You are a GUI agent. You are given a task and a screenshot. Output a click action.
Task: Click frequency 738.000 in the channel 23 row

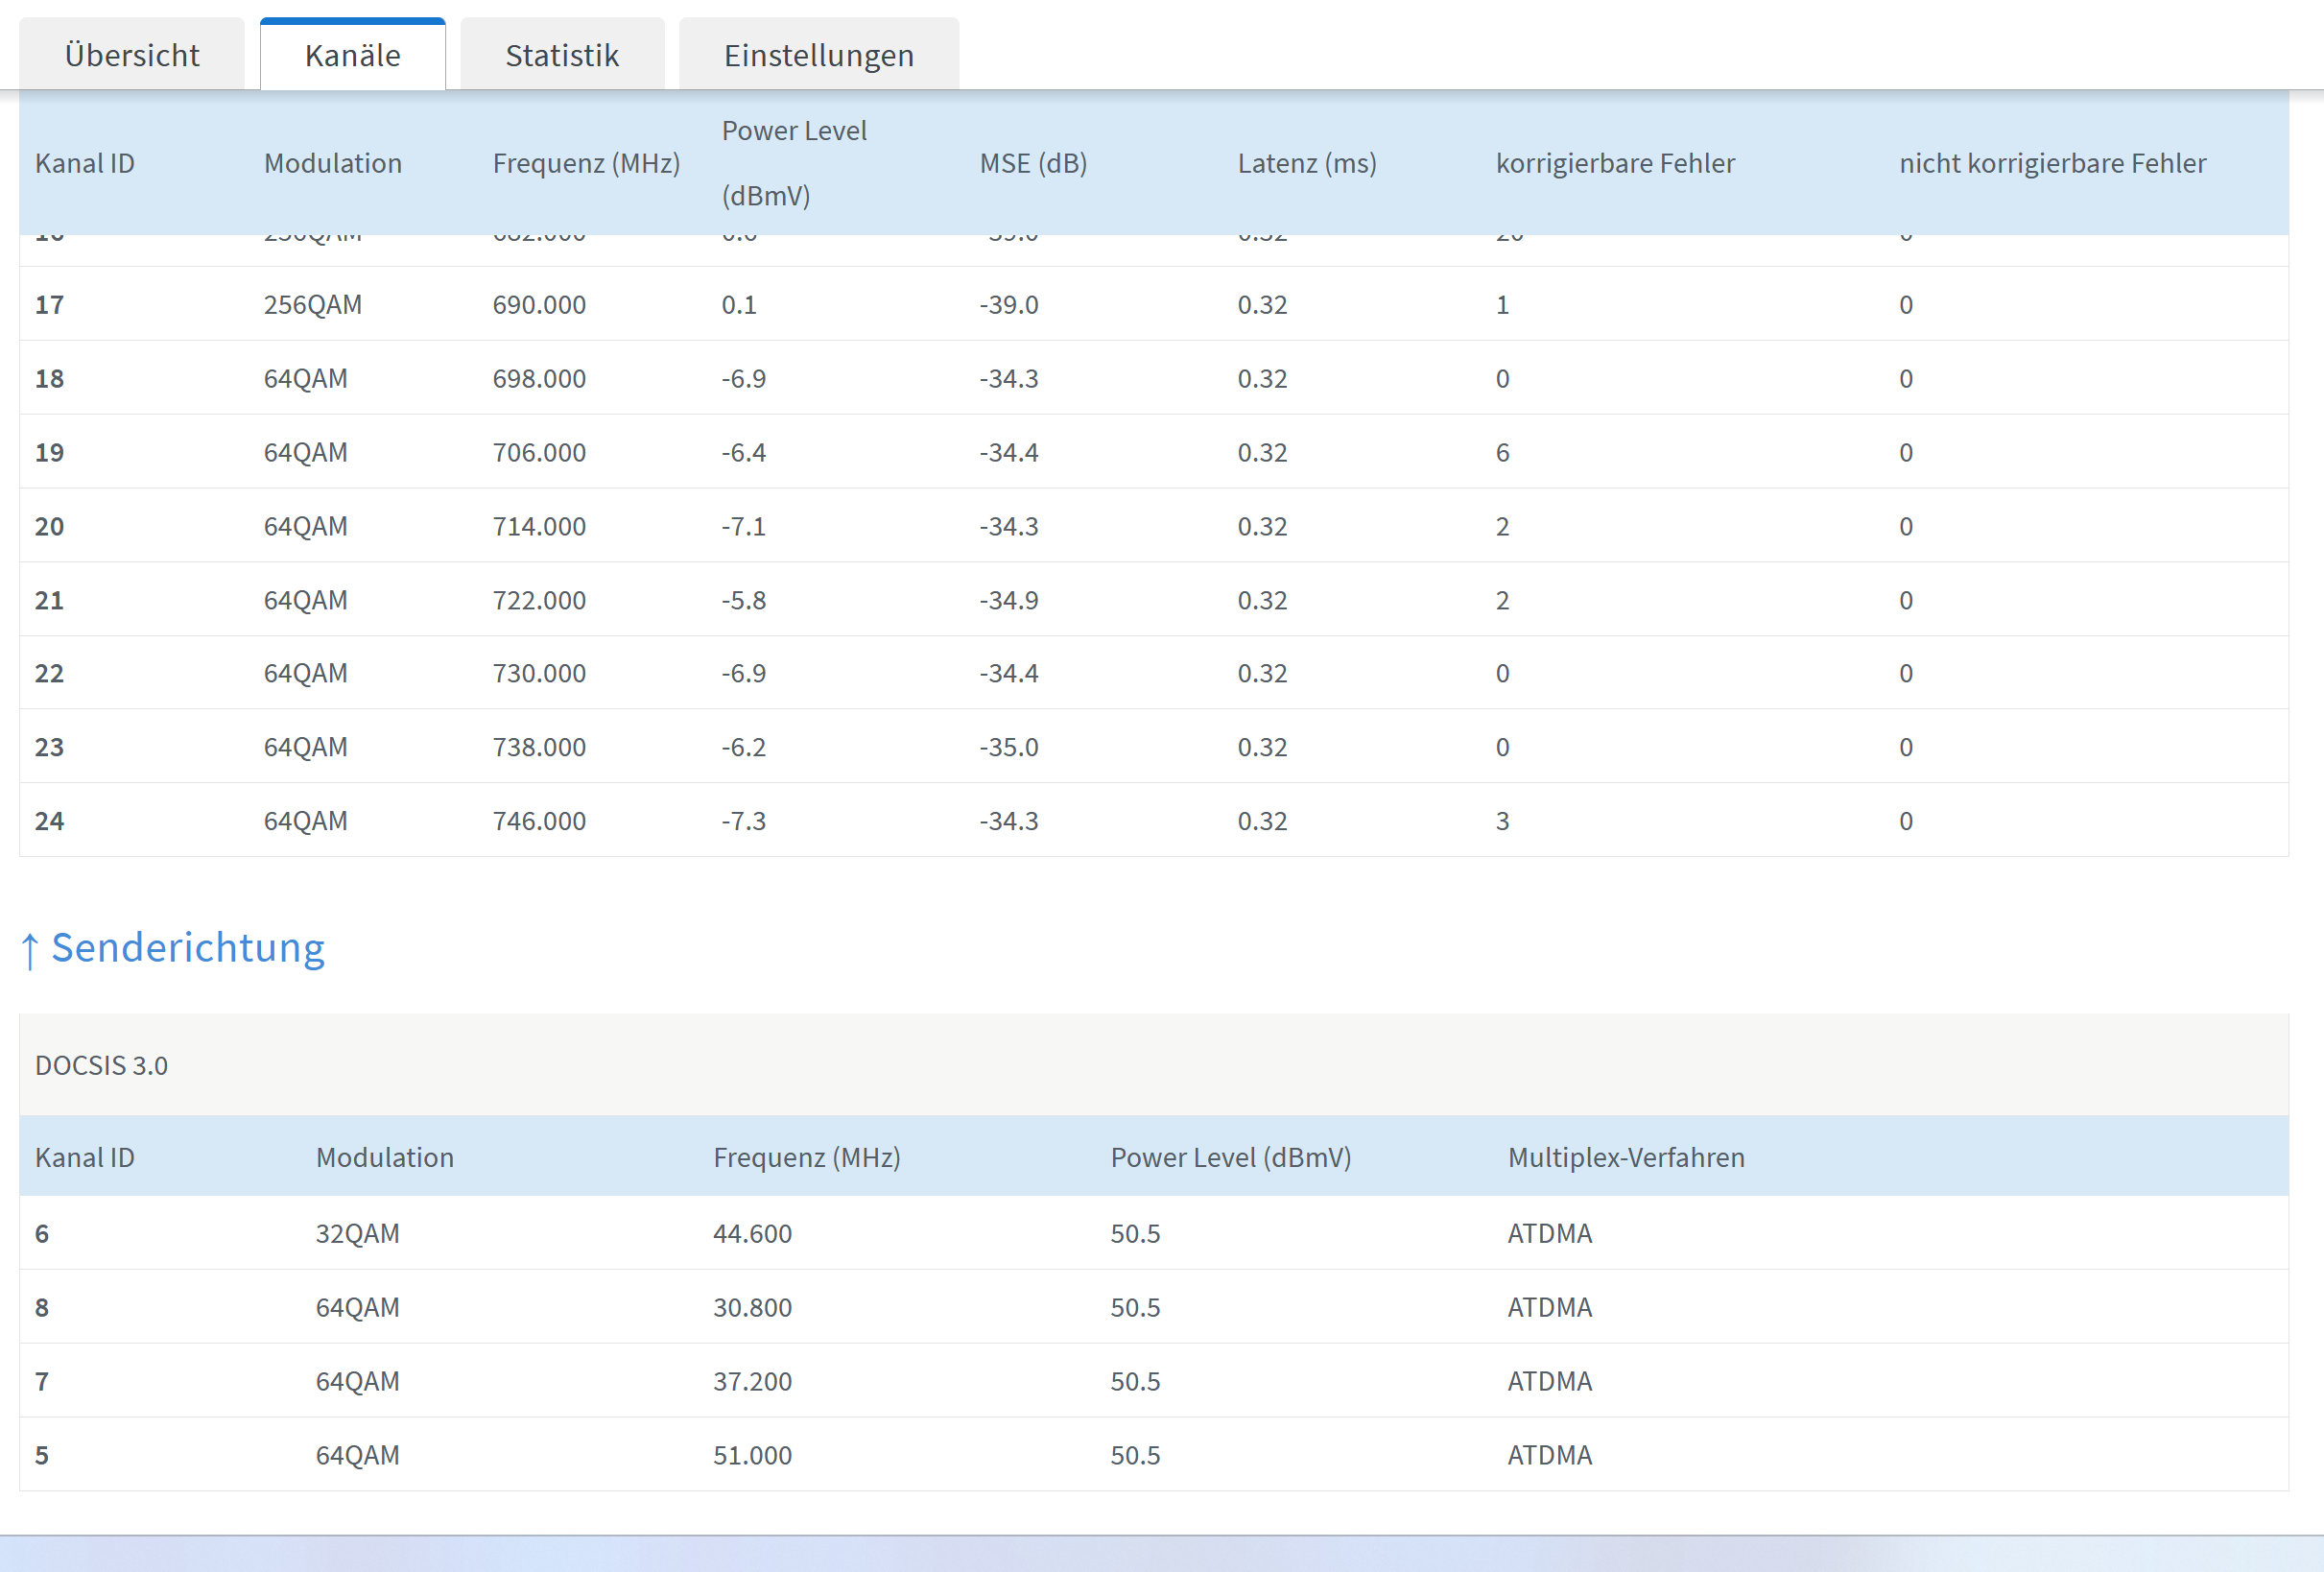pos(538,747)
